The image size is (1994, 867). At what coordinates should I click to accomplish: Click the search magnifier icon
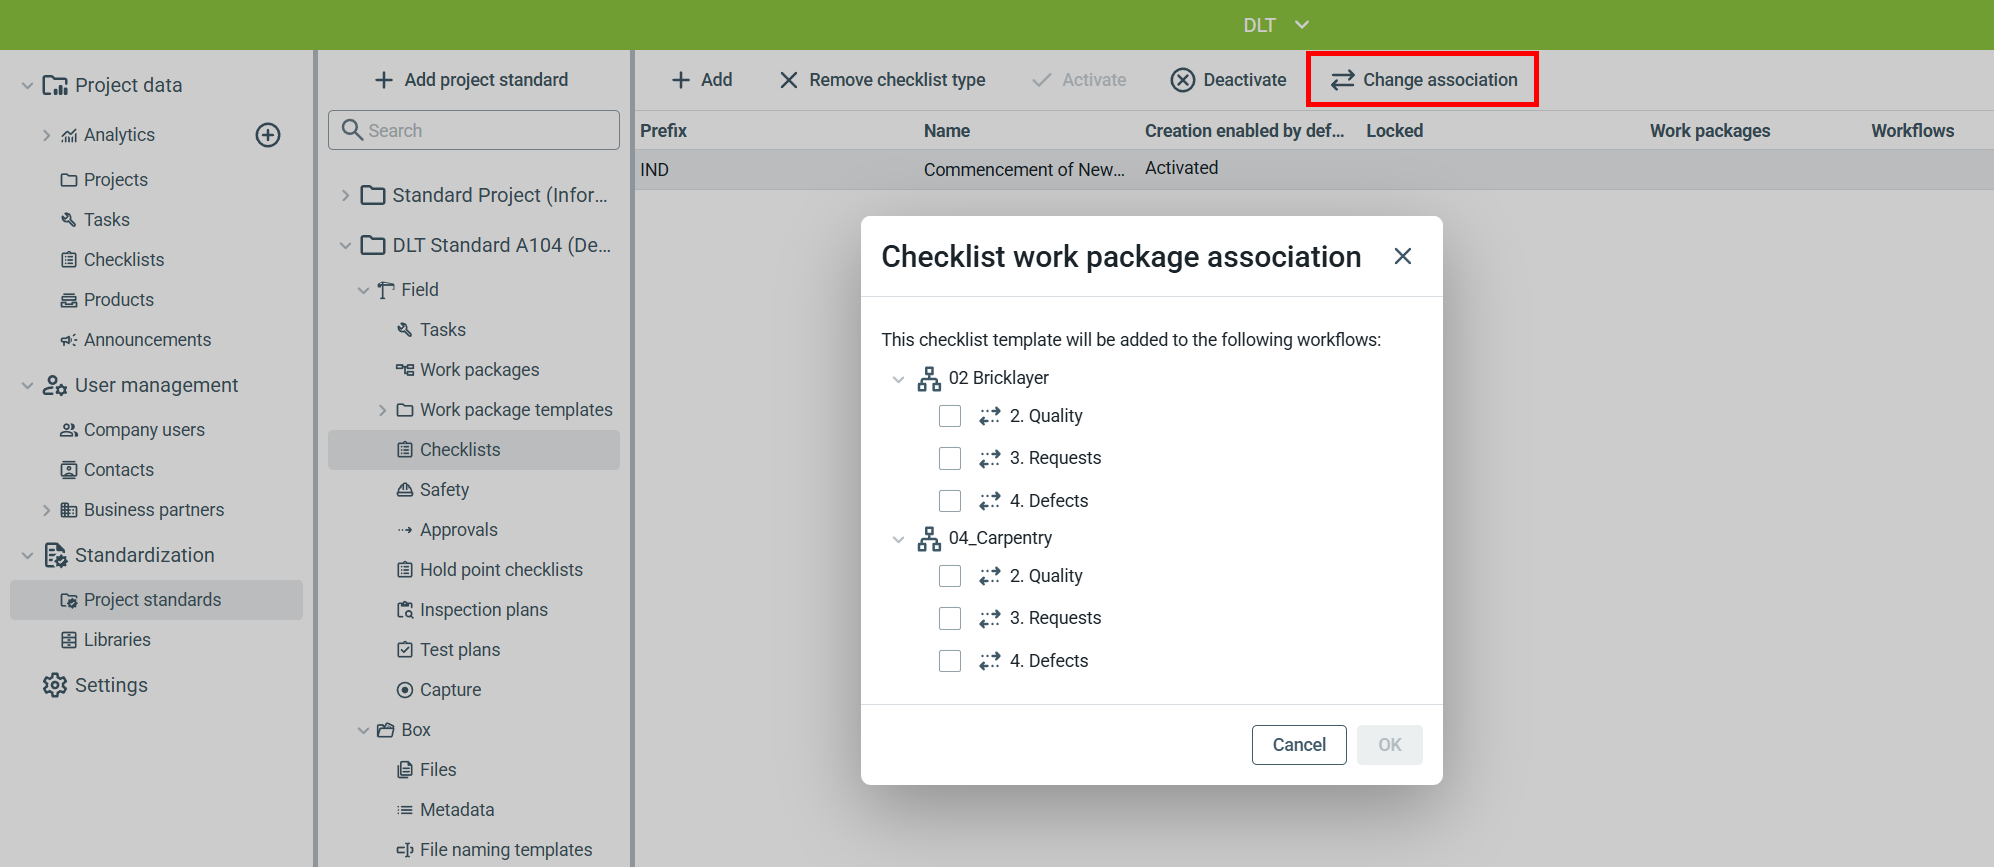point(352,130)
